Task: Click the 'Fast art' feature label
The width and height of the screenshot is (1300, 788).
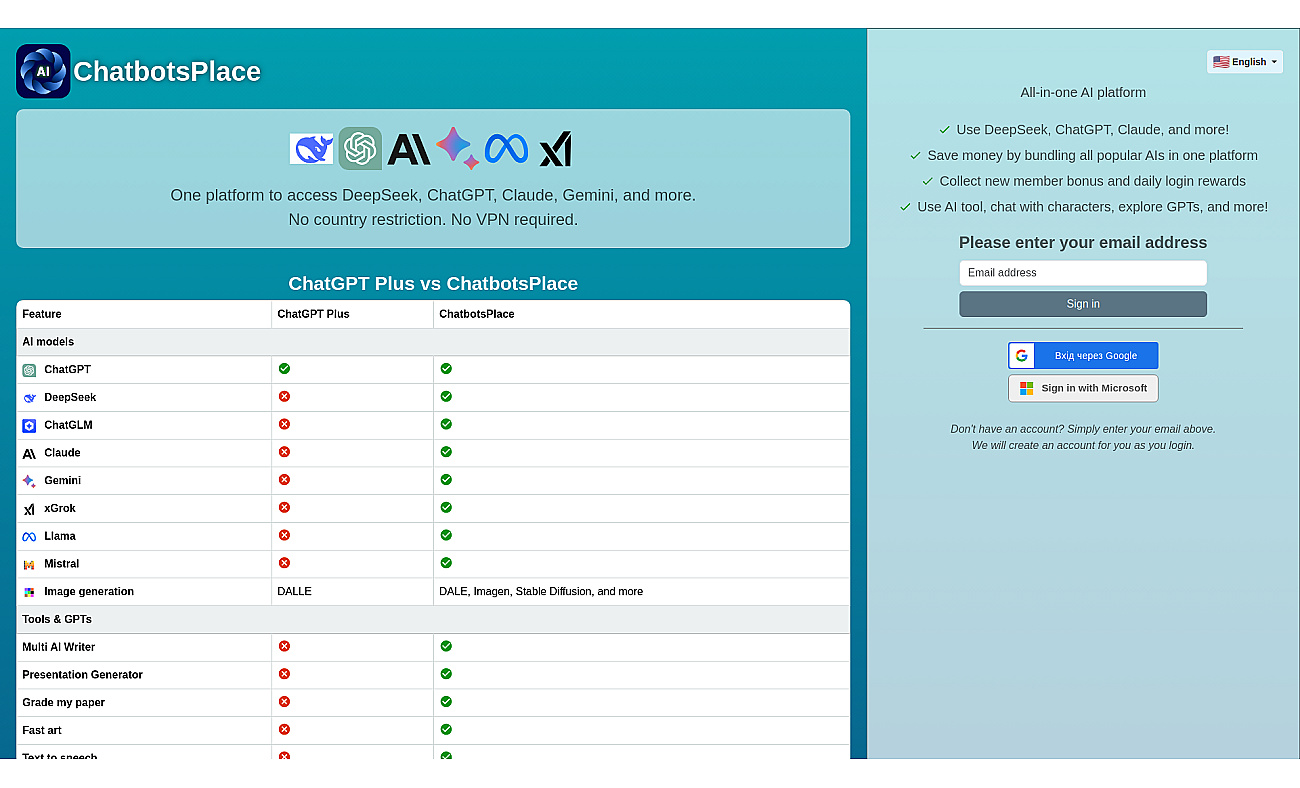Action: (42, 730)
